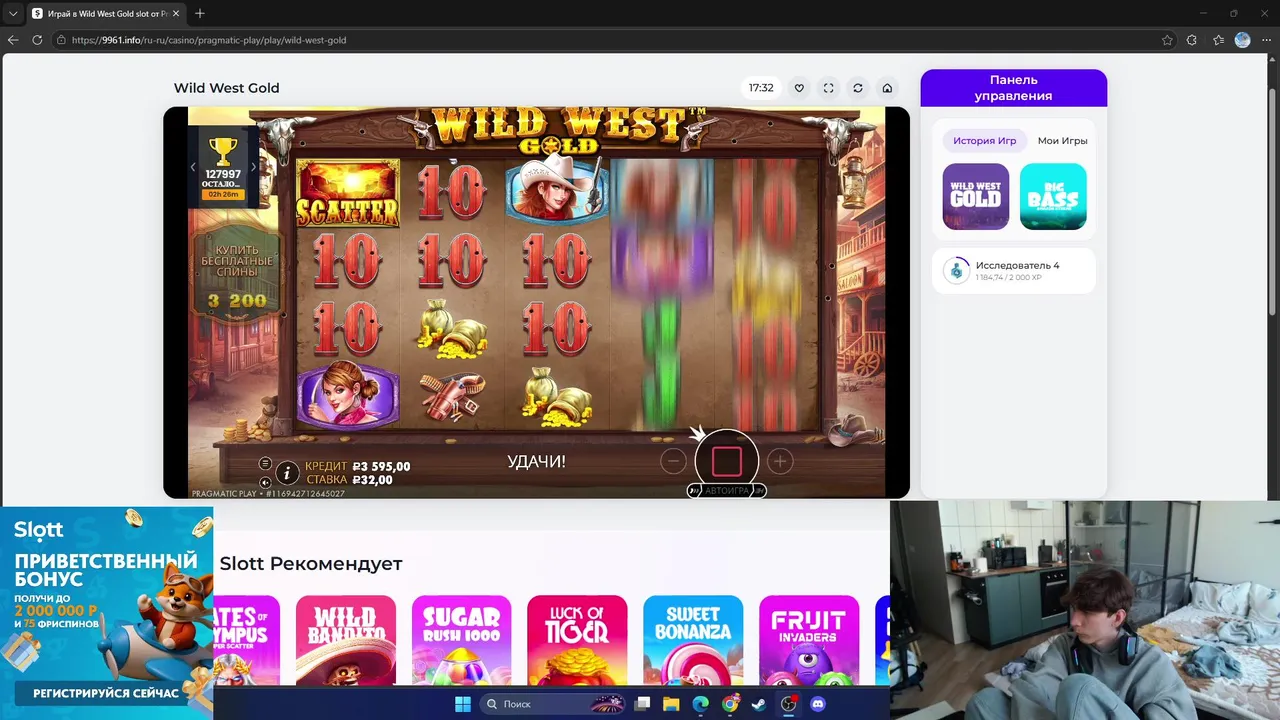
Task: Open the Windows Start menu
Action: coord(462,704)
